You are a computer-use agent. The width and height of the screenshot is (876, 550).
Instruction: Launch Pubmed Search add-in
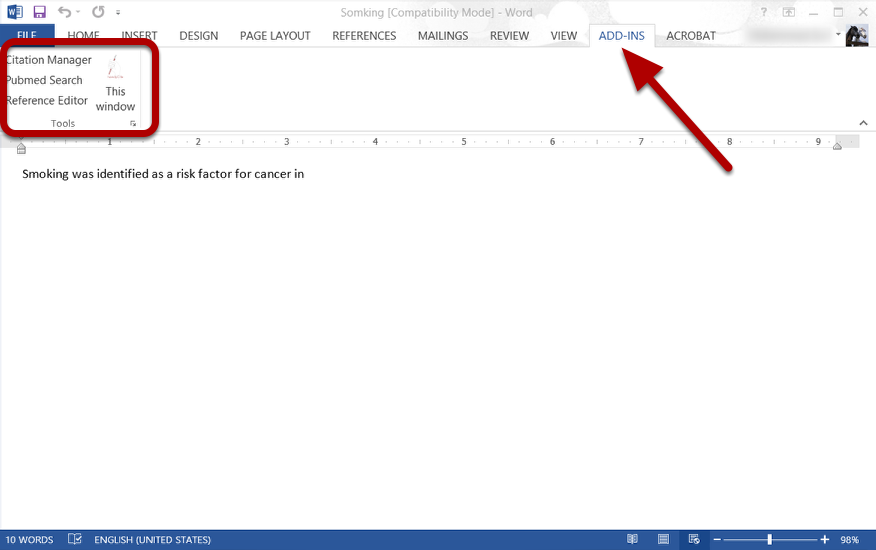(x=45, y=80)
